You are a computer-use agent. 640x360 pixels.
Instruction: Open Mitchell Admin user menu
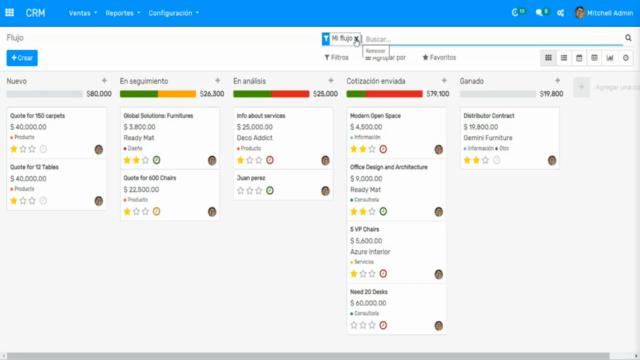pos(604,13)
